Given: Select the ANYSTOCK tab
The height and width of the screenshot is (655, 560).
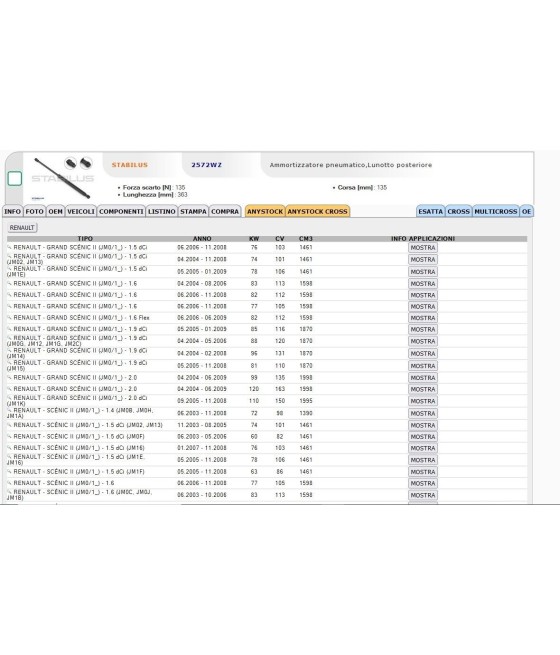Looking at the screenshot, I should click(265, 211).
